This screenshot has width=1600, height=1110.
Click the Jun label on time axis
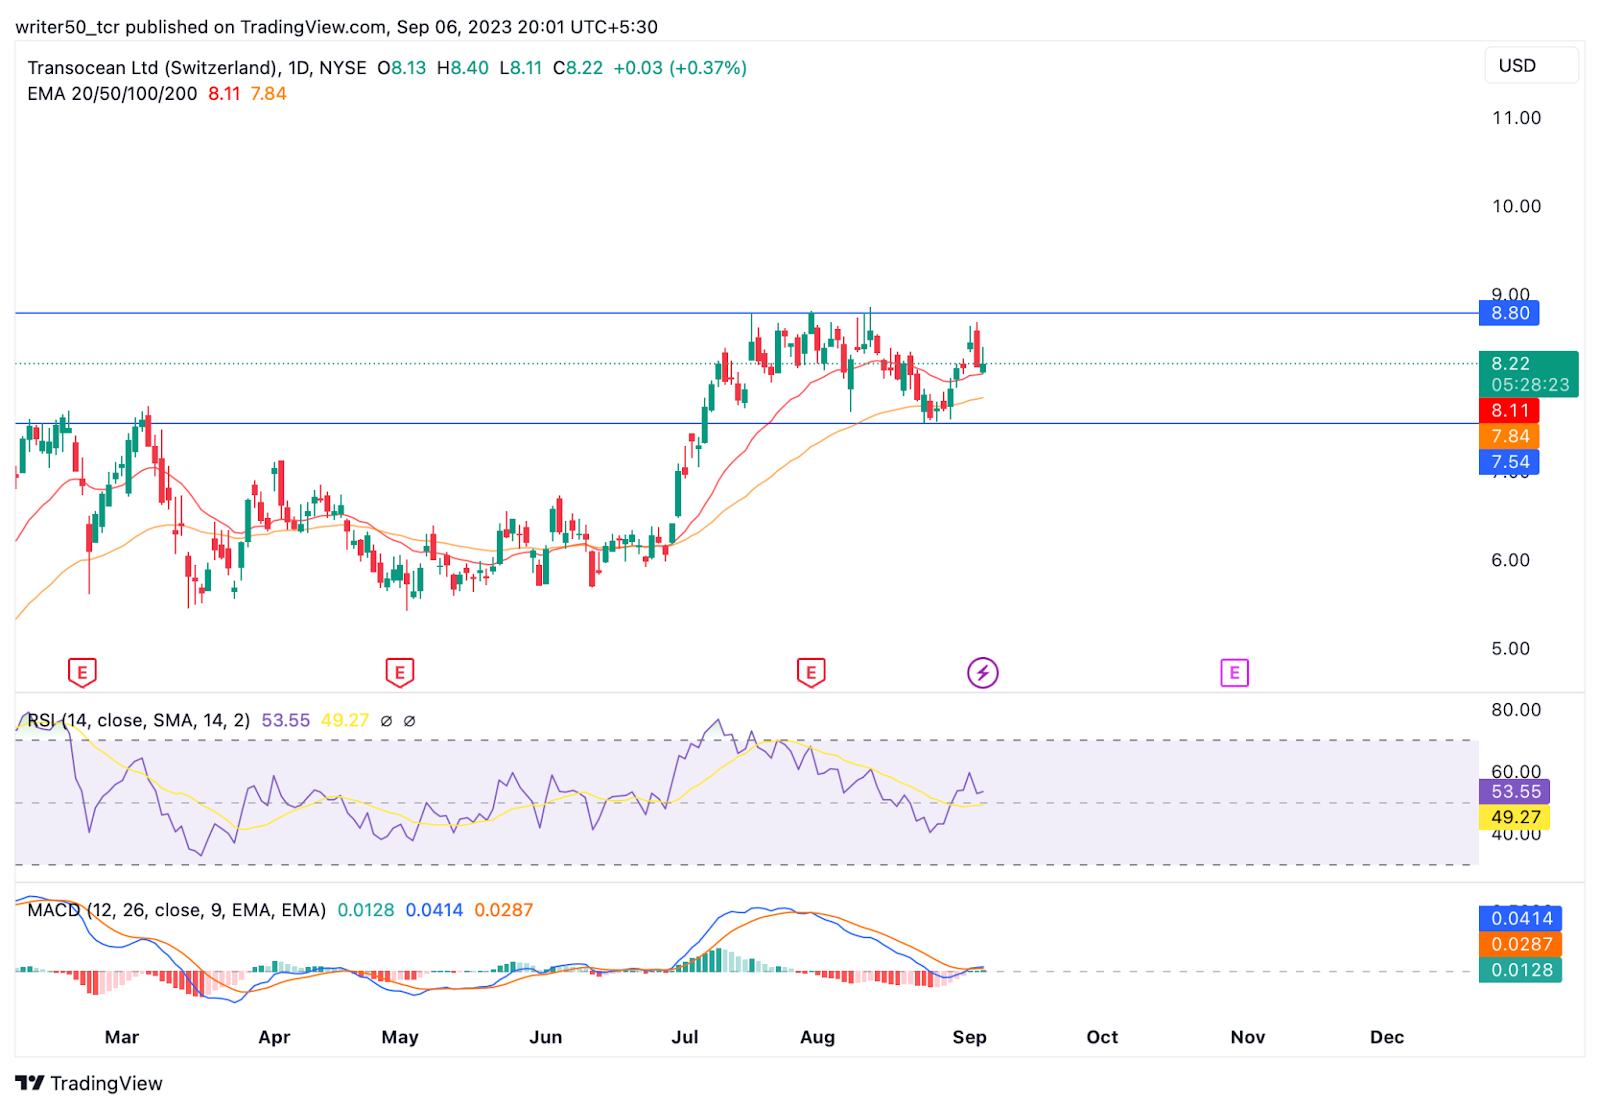point(545,1037)
